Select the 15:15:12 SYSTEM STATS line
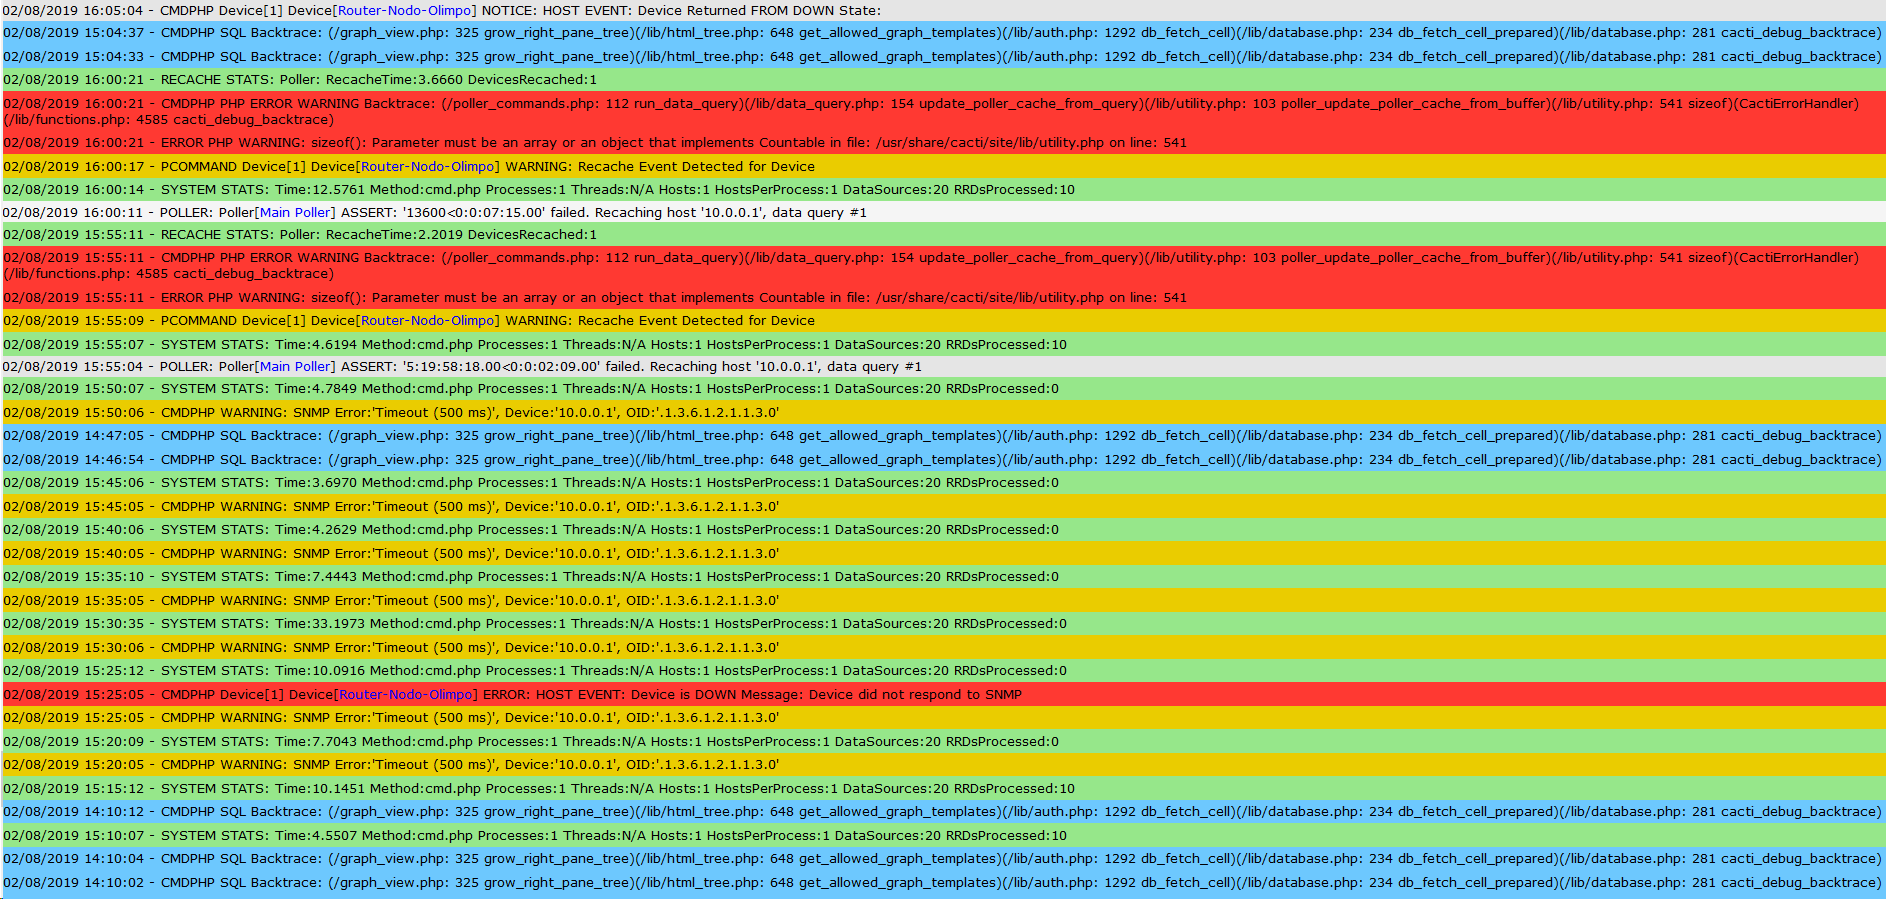This screenshot has height=899, width=1892. 944,789
